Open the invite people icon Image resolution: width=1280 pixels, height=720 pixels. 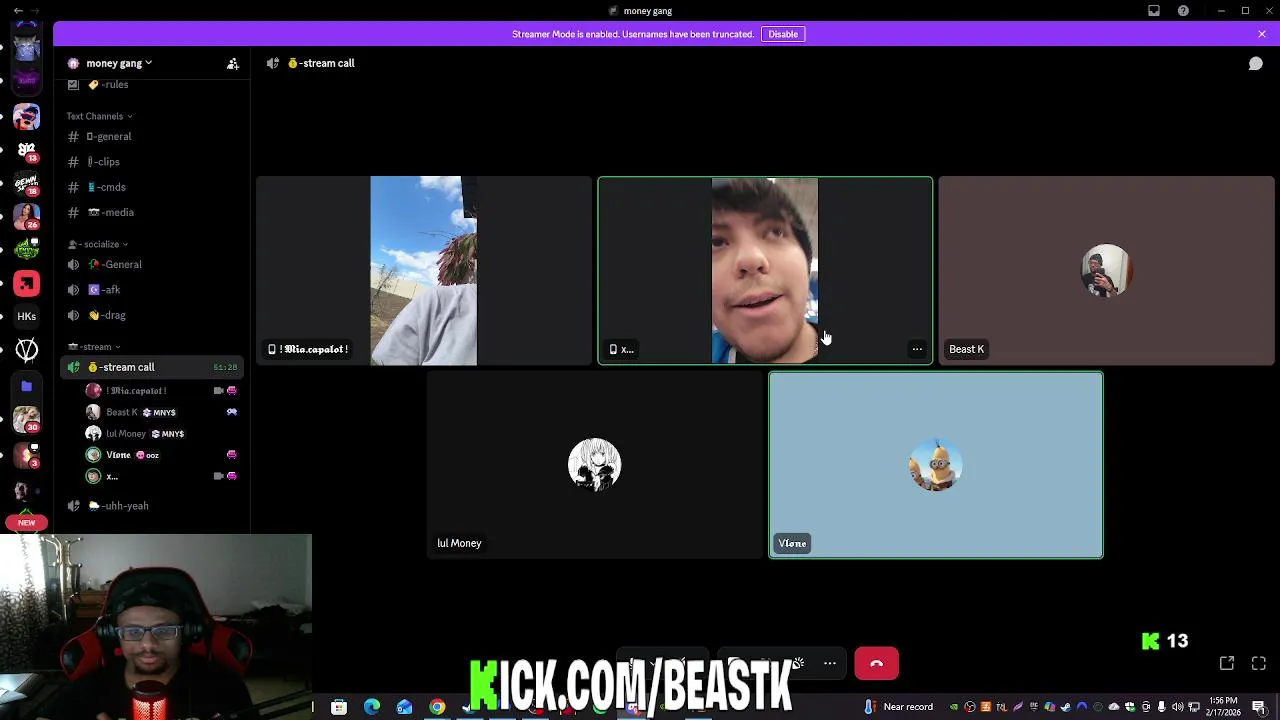pyautogui.click(x=233, y=63)
